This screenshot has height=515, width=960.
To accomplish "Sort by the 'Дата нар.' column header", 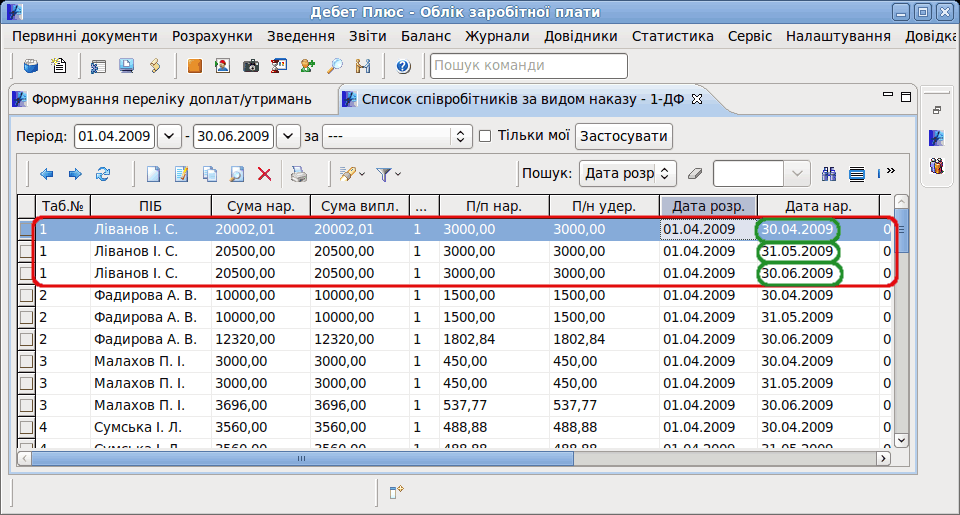I will point(818,206).
